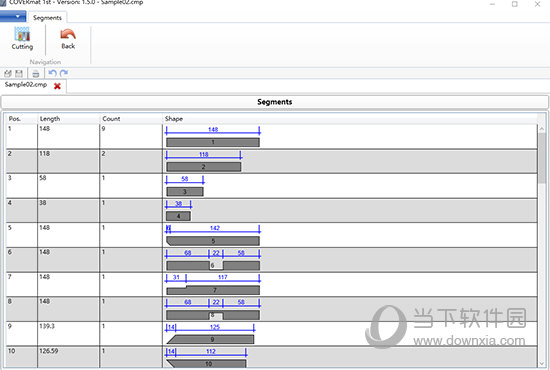Screen dimensions: 550x370
Task: Click the angled shape bar labeled 9
Action: point(210,339)
